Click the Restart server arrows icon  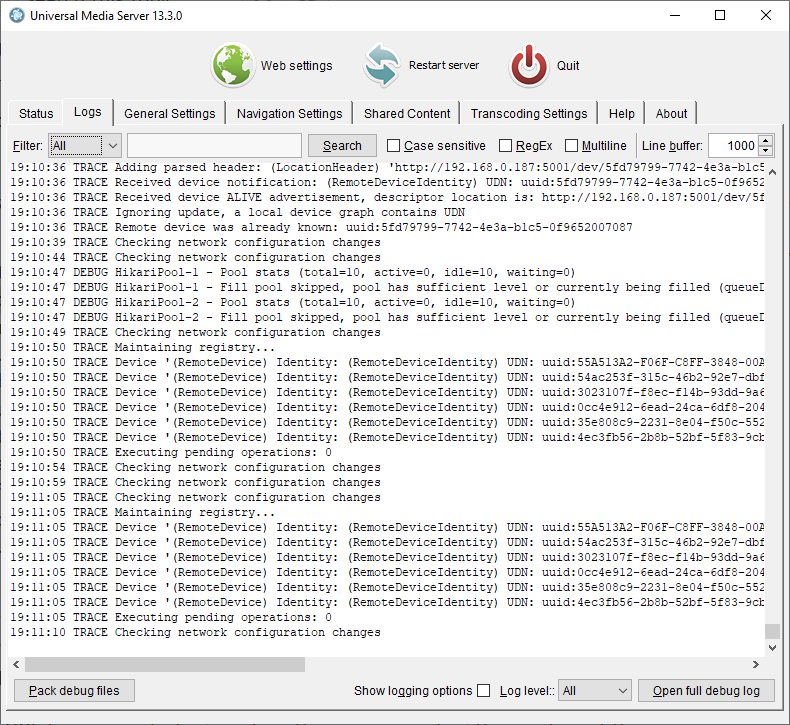(x=382, y=65)
